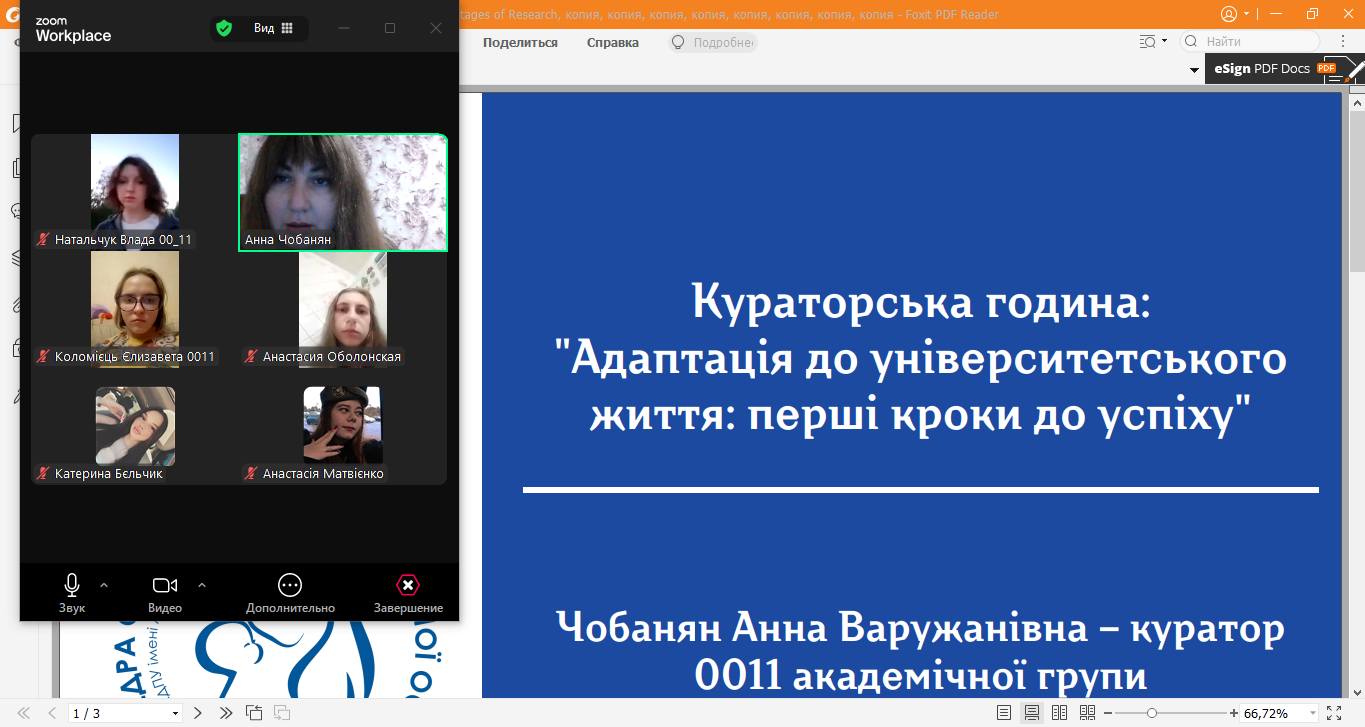1365x727 pixels.
Task: Jump to last page double-arrow
Action: (x=226, y=713)
